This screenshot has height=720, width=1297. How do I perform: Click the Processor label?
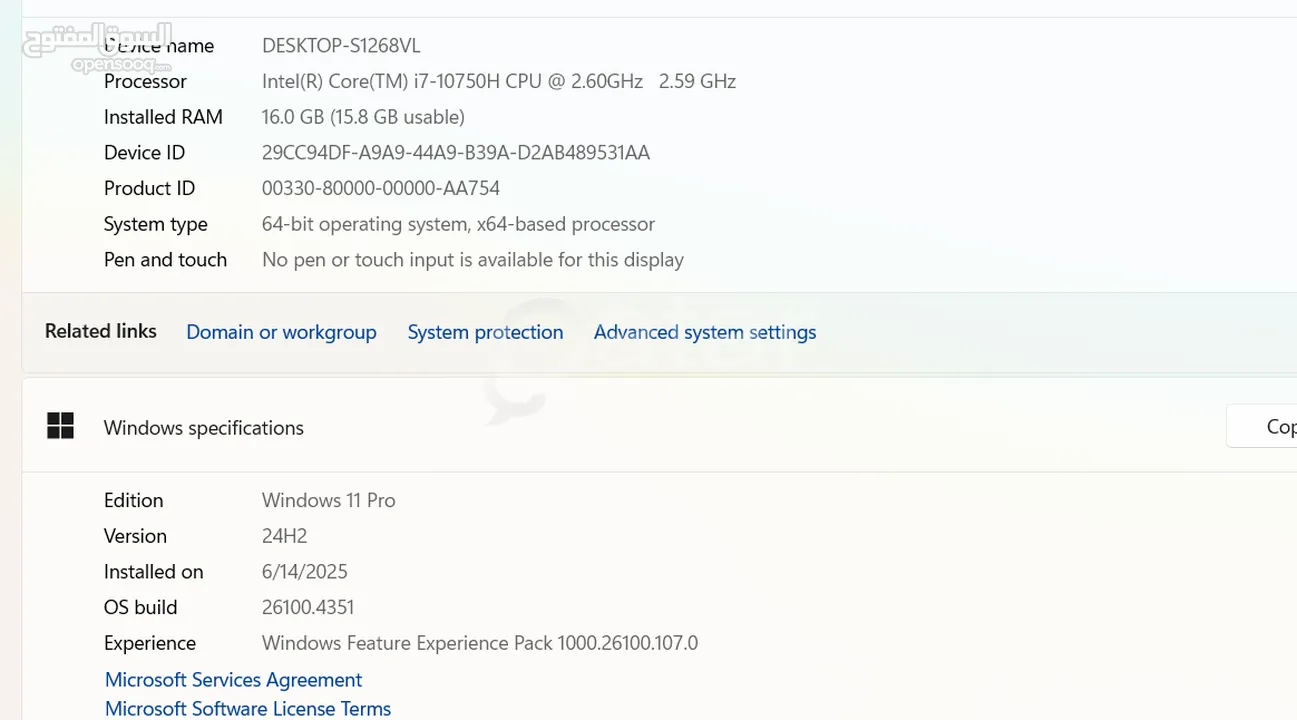(145, 82)
